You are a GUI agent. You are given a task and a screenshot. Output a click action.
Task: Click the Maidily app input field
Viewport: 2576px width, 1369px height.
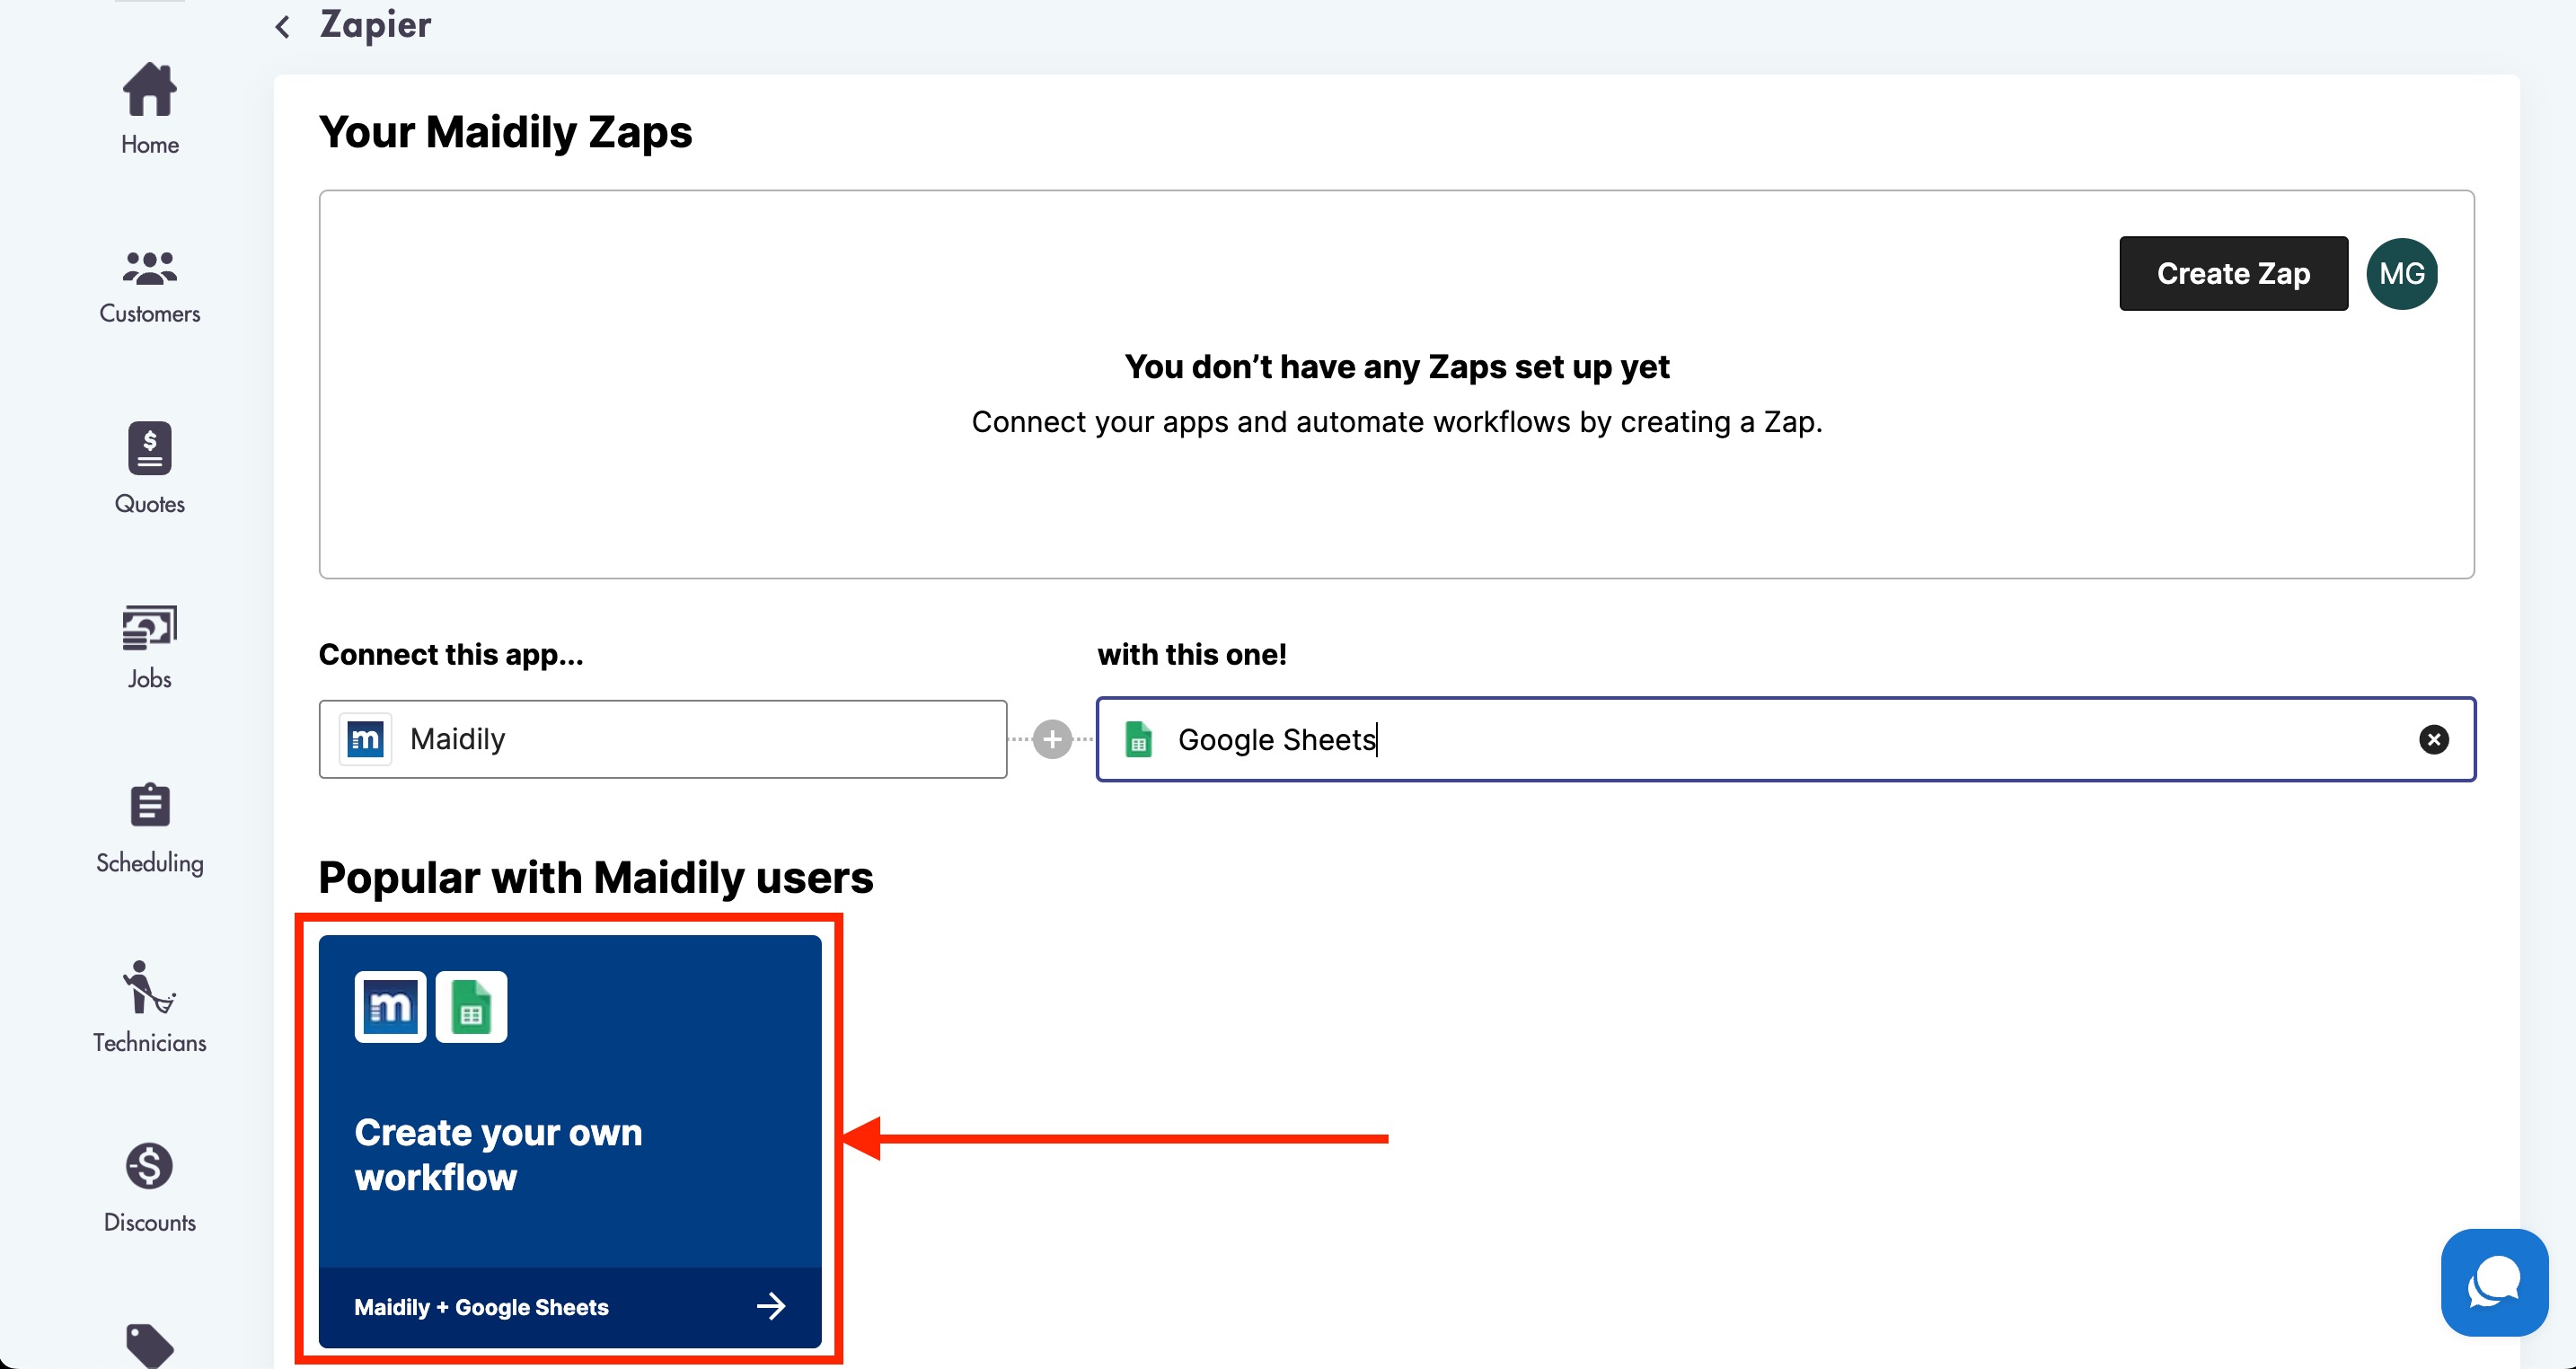tap(663, 739)
